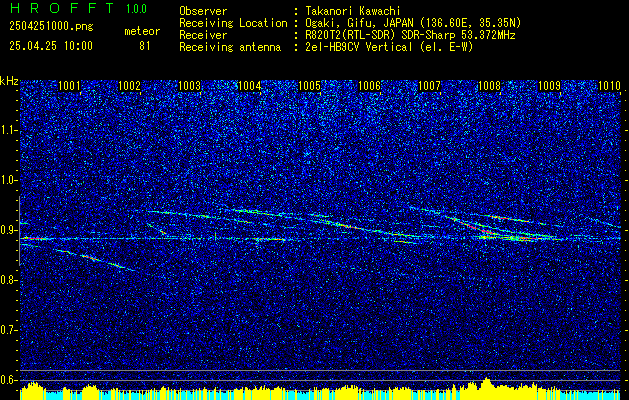Image resolution: width=629 pixels, height=400 pixels.
Task: Click time marker 1006
Action: click(x=369, y=85)
